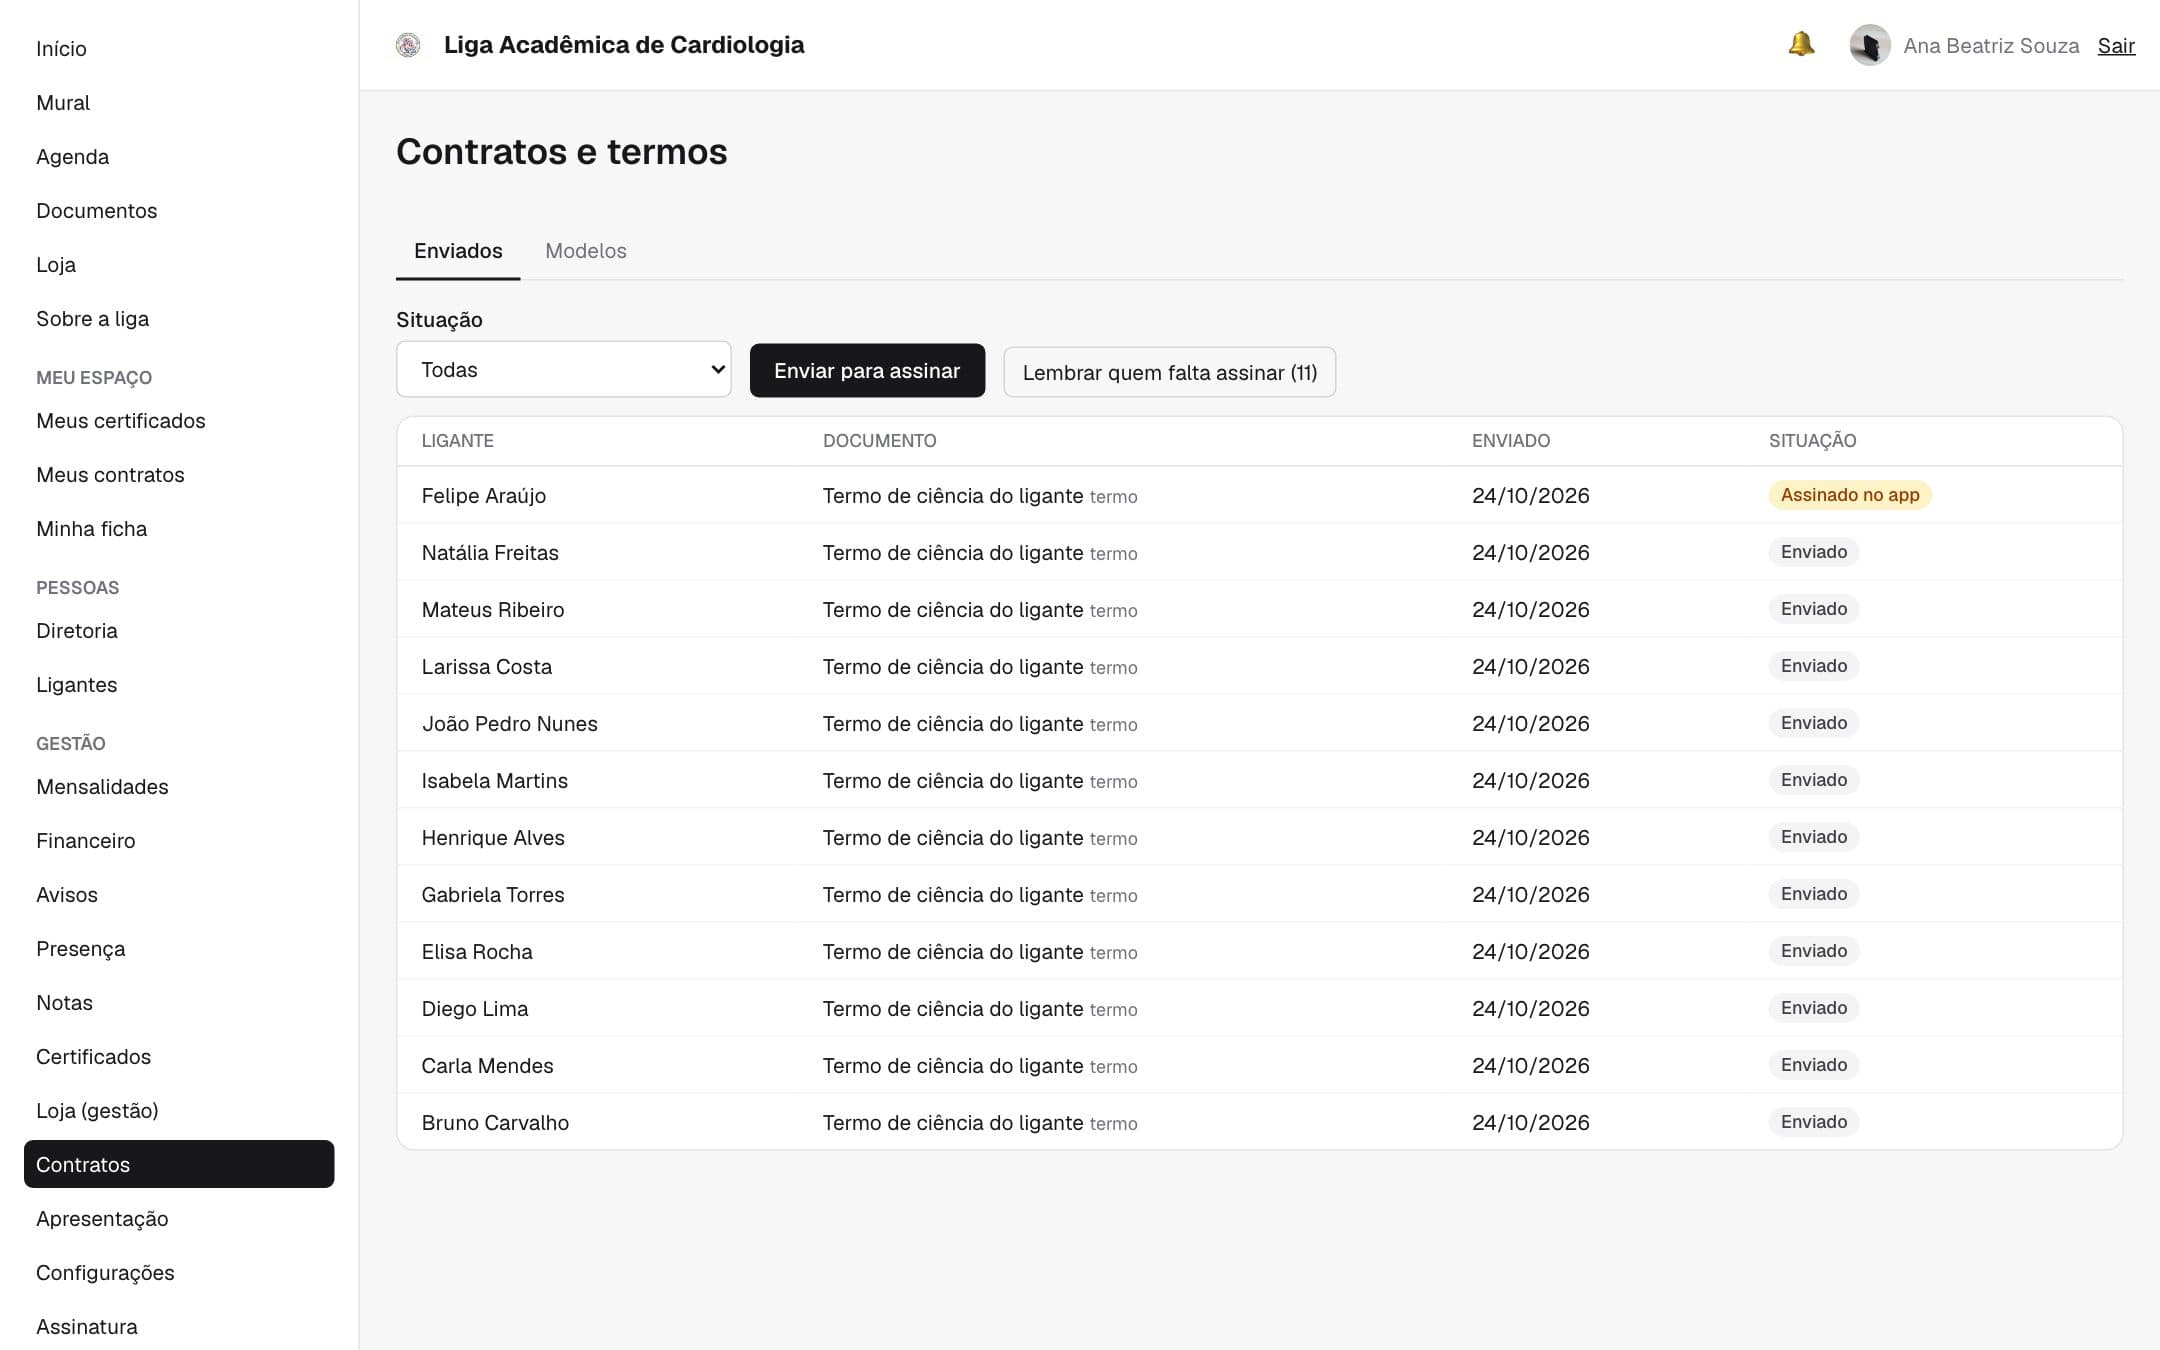The image size is (2160, 1350).
Task: Click Isabela Martins' document Termo de ciência
Action: [952, 780]
